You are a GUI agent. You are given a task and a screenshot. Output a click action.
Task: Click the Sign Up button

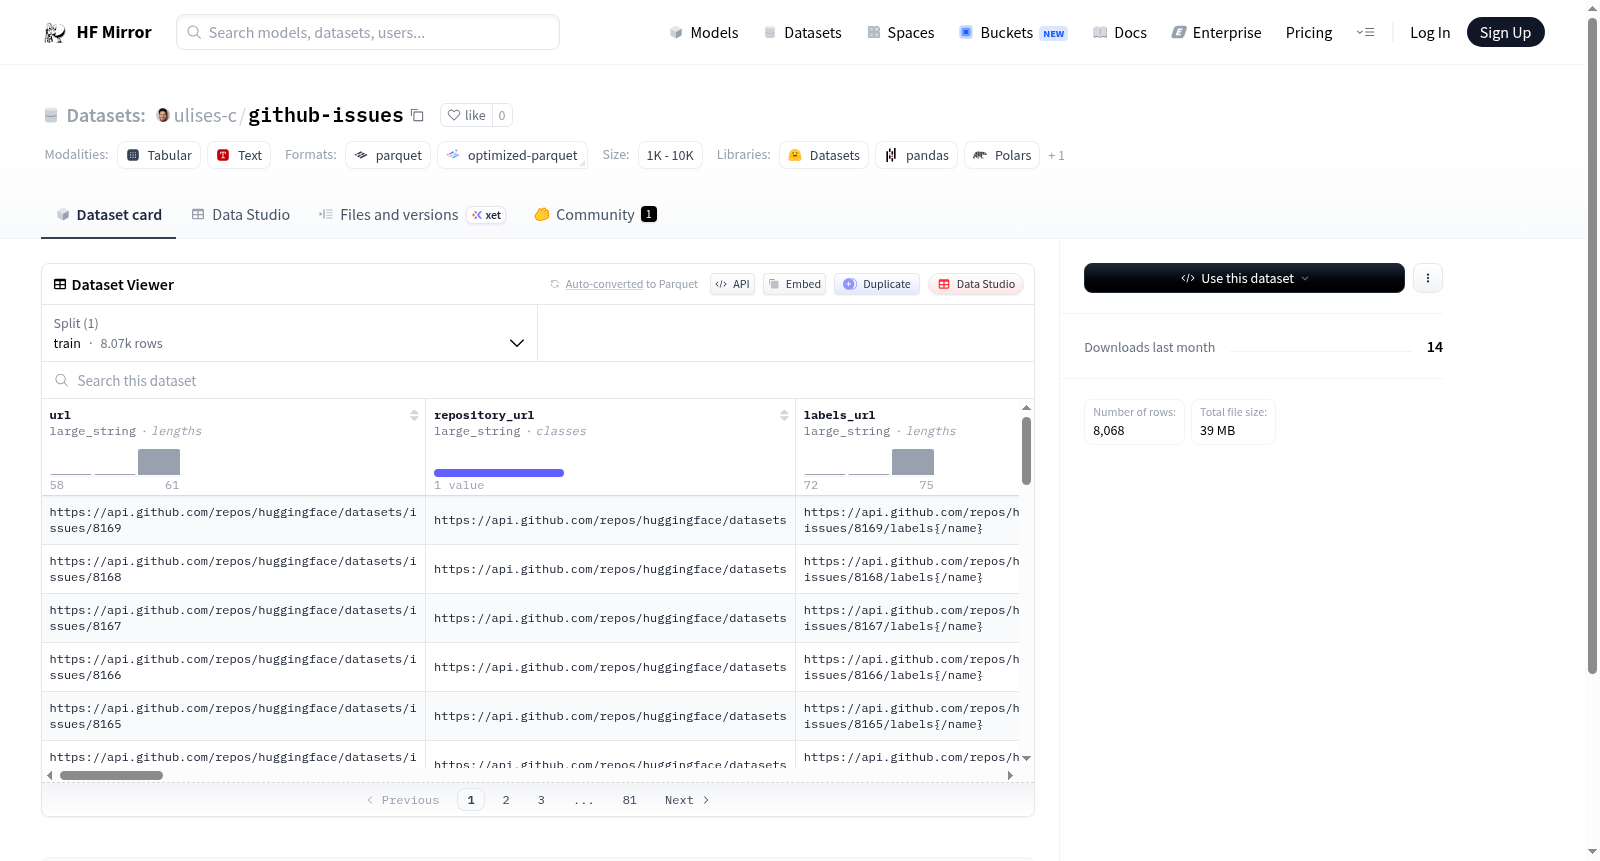pos(1505,33)
